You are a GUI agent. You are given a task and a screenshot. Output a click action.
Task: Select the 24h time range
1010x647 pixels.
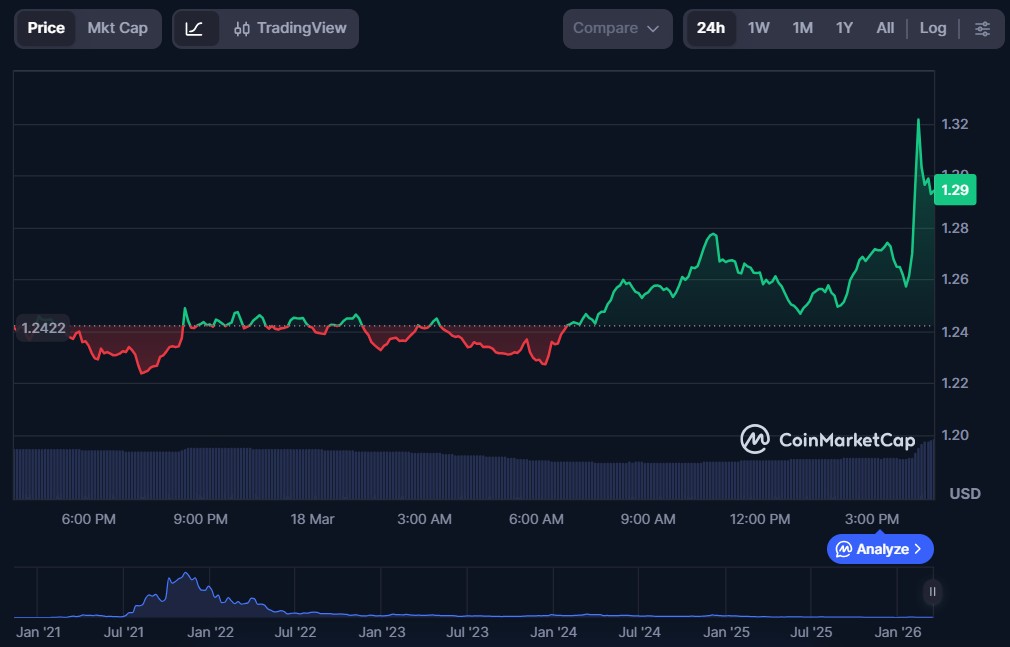[710, 29]
